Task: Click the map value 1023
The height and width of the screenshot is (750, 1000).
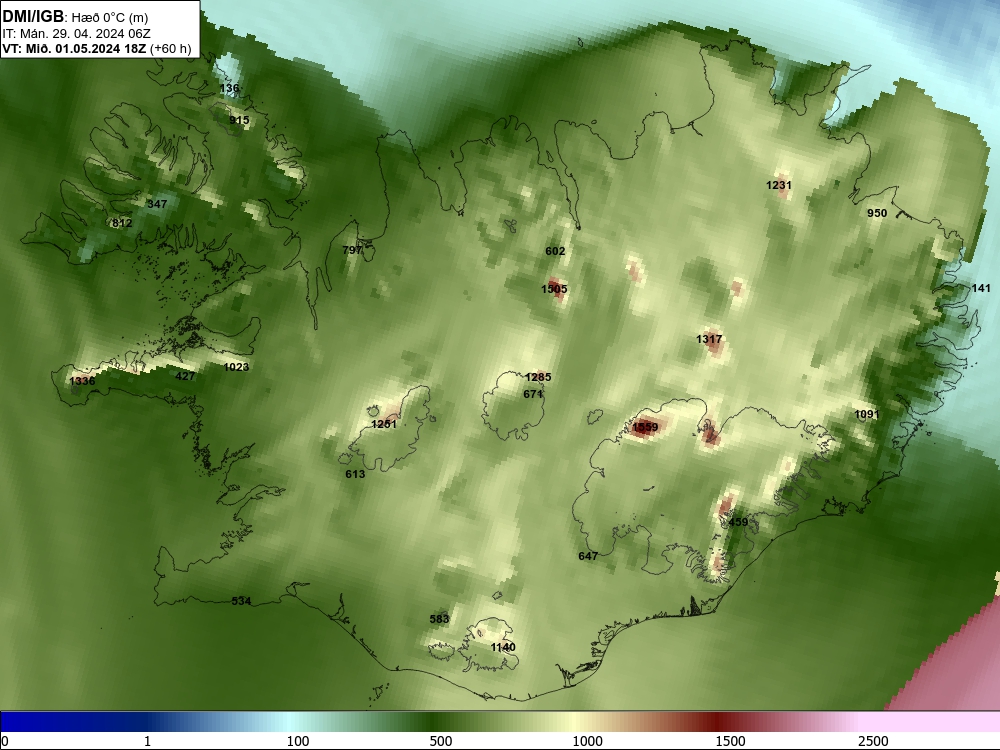Action: 236,367
